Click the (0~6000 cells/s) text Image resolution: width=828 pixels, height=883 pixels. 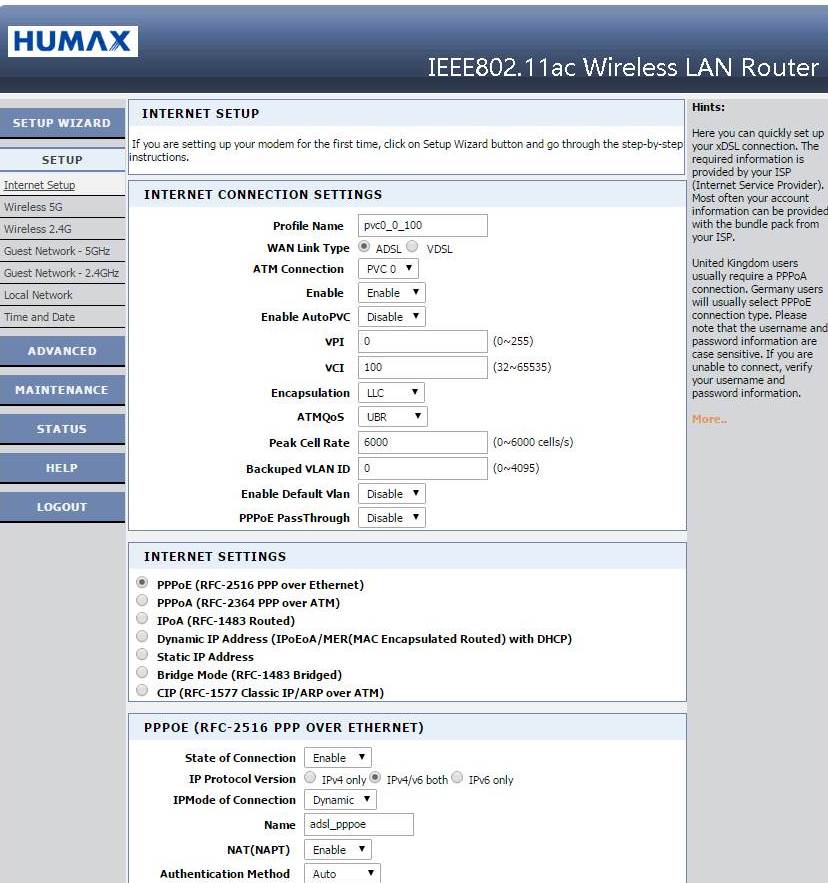533,442
